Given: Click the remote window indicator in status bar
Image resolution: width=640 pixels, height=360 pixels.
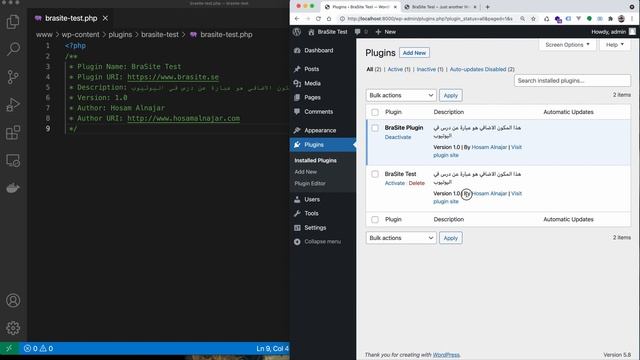Looking at the screenshot, I should (x=9, y=348).
